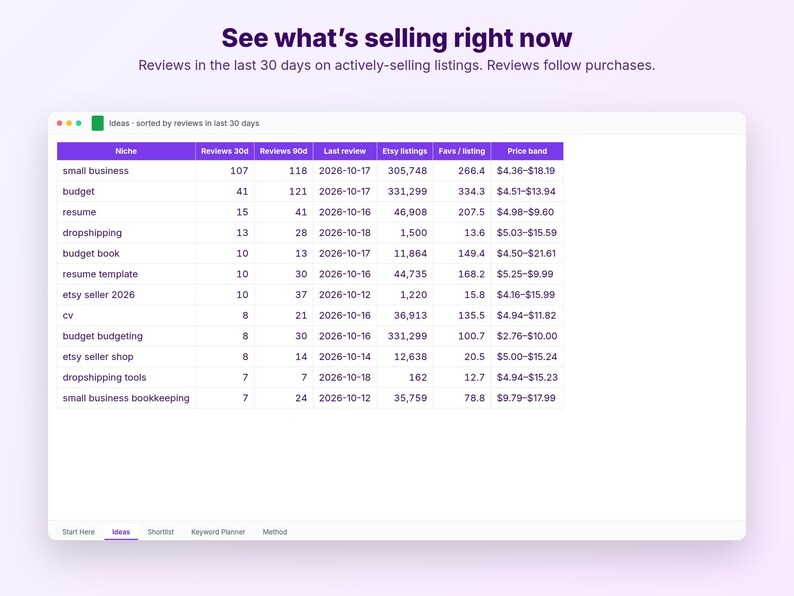Open the Keyword Planner tab
794x596 pixels.
(218, 532)
